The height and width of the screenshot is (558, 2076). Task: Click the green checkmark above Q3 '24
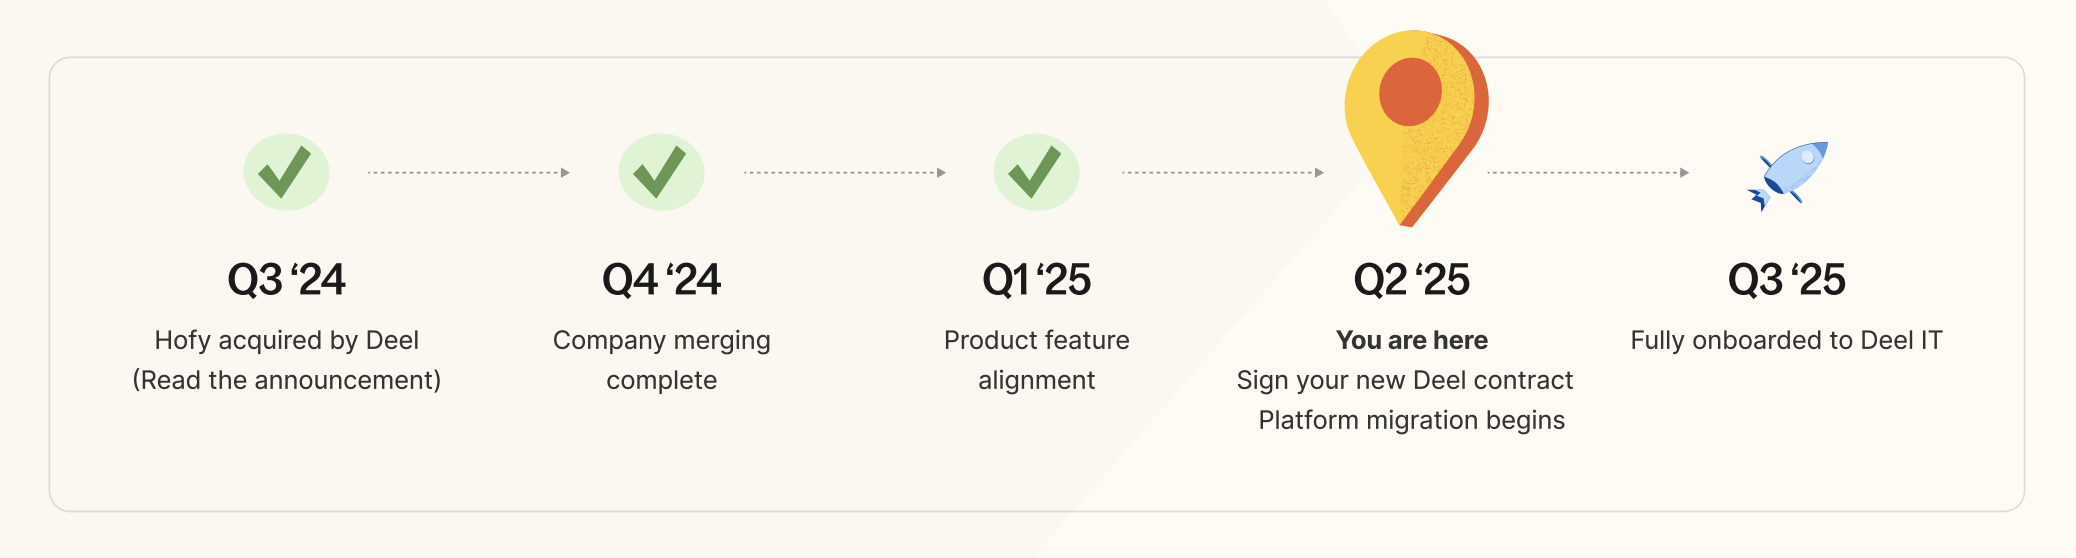[286, 172]
